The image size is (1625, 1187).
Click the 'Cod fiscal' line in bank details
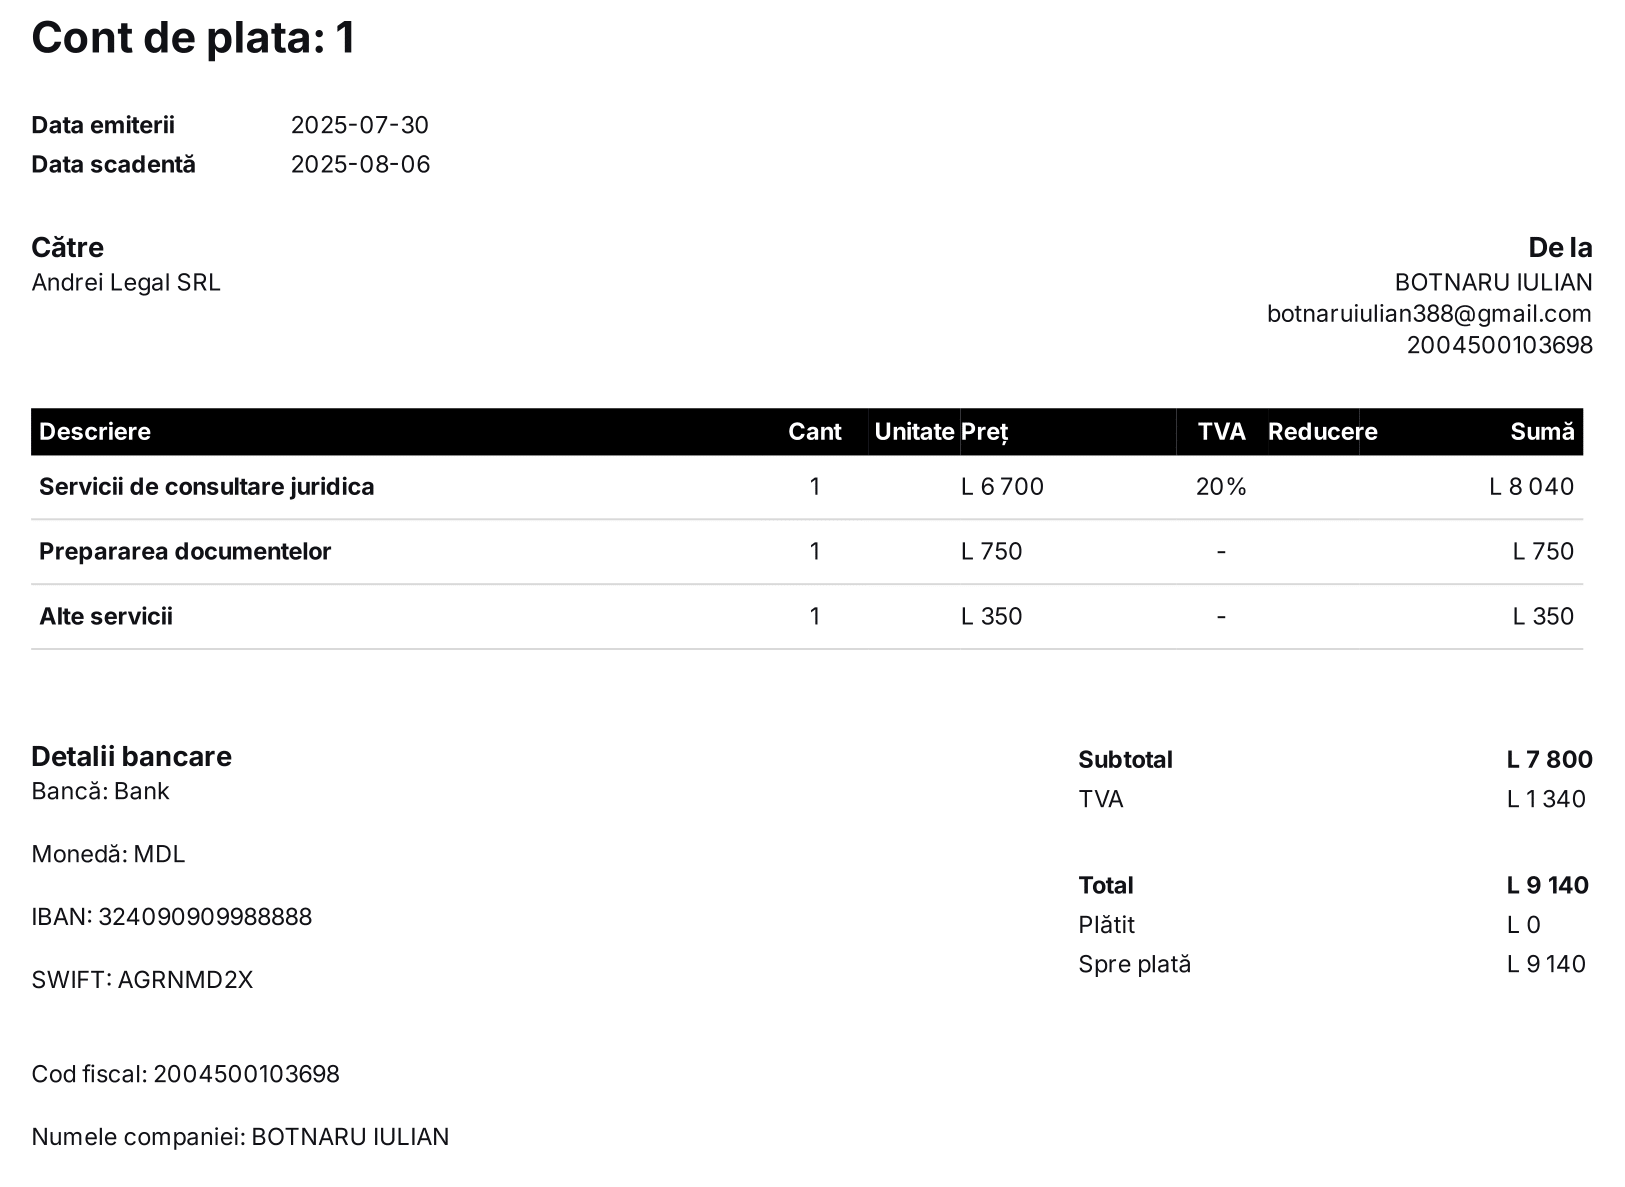pyautogui.click(x=185, y=1074)
